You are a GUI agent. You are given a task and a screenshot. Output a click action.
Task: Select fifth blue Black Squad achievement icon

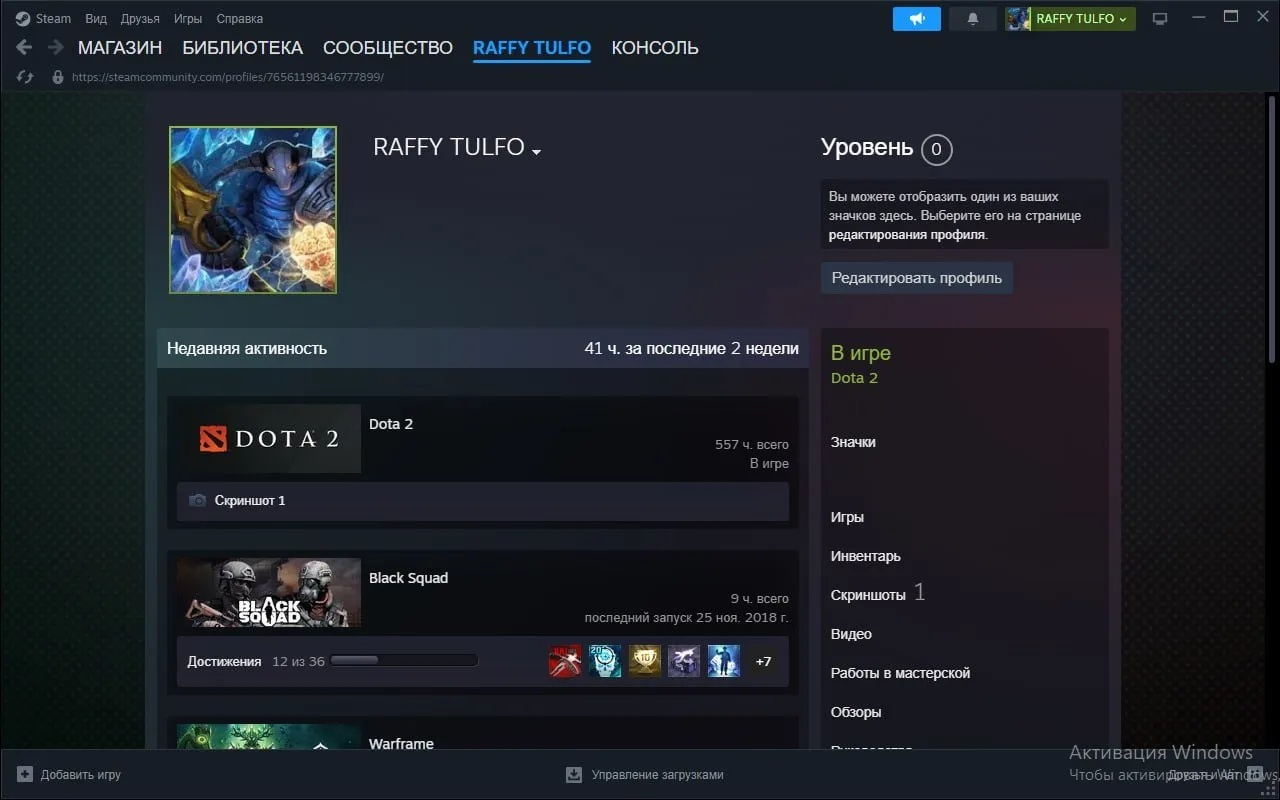724,661
